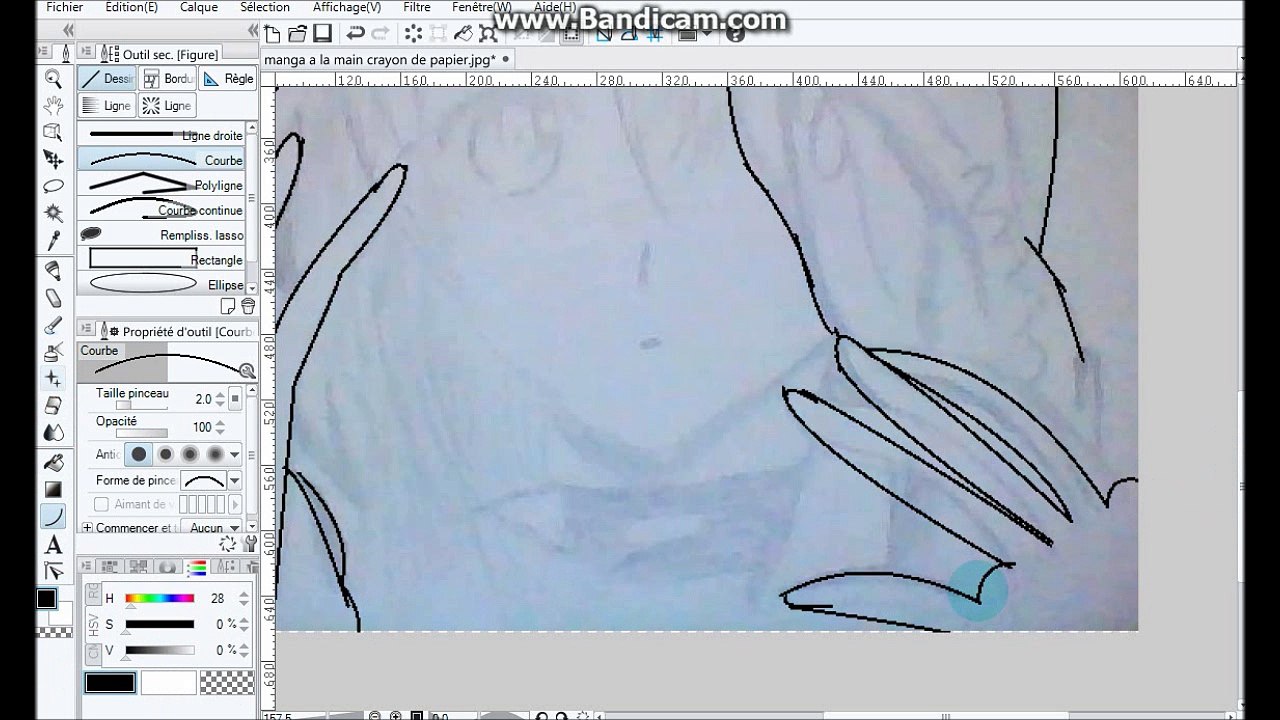Save the document with the floppy icon
The width and height of the screenshot is (1280, 720).
coord(321,34)
